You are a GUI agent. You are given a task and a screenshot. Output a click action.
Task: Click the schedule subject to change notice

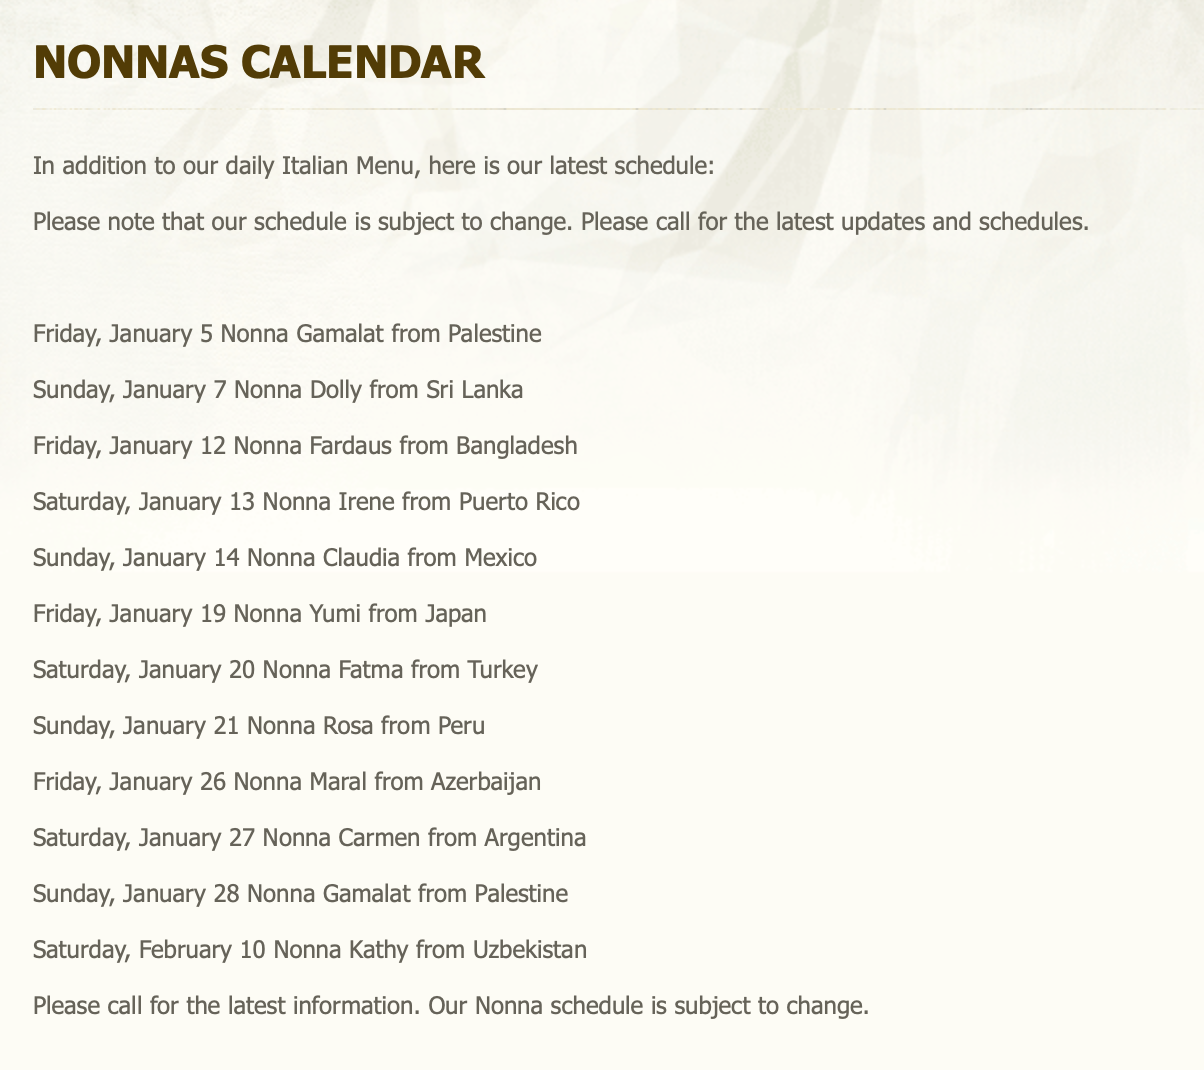pos(561,222)
